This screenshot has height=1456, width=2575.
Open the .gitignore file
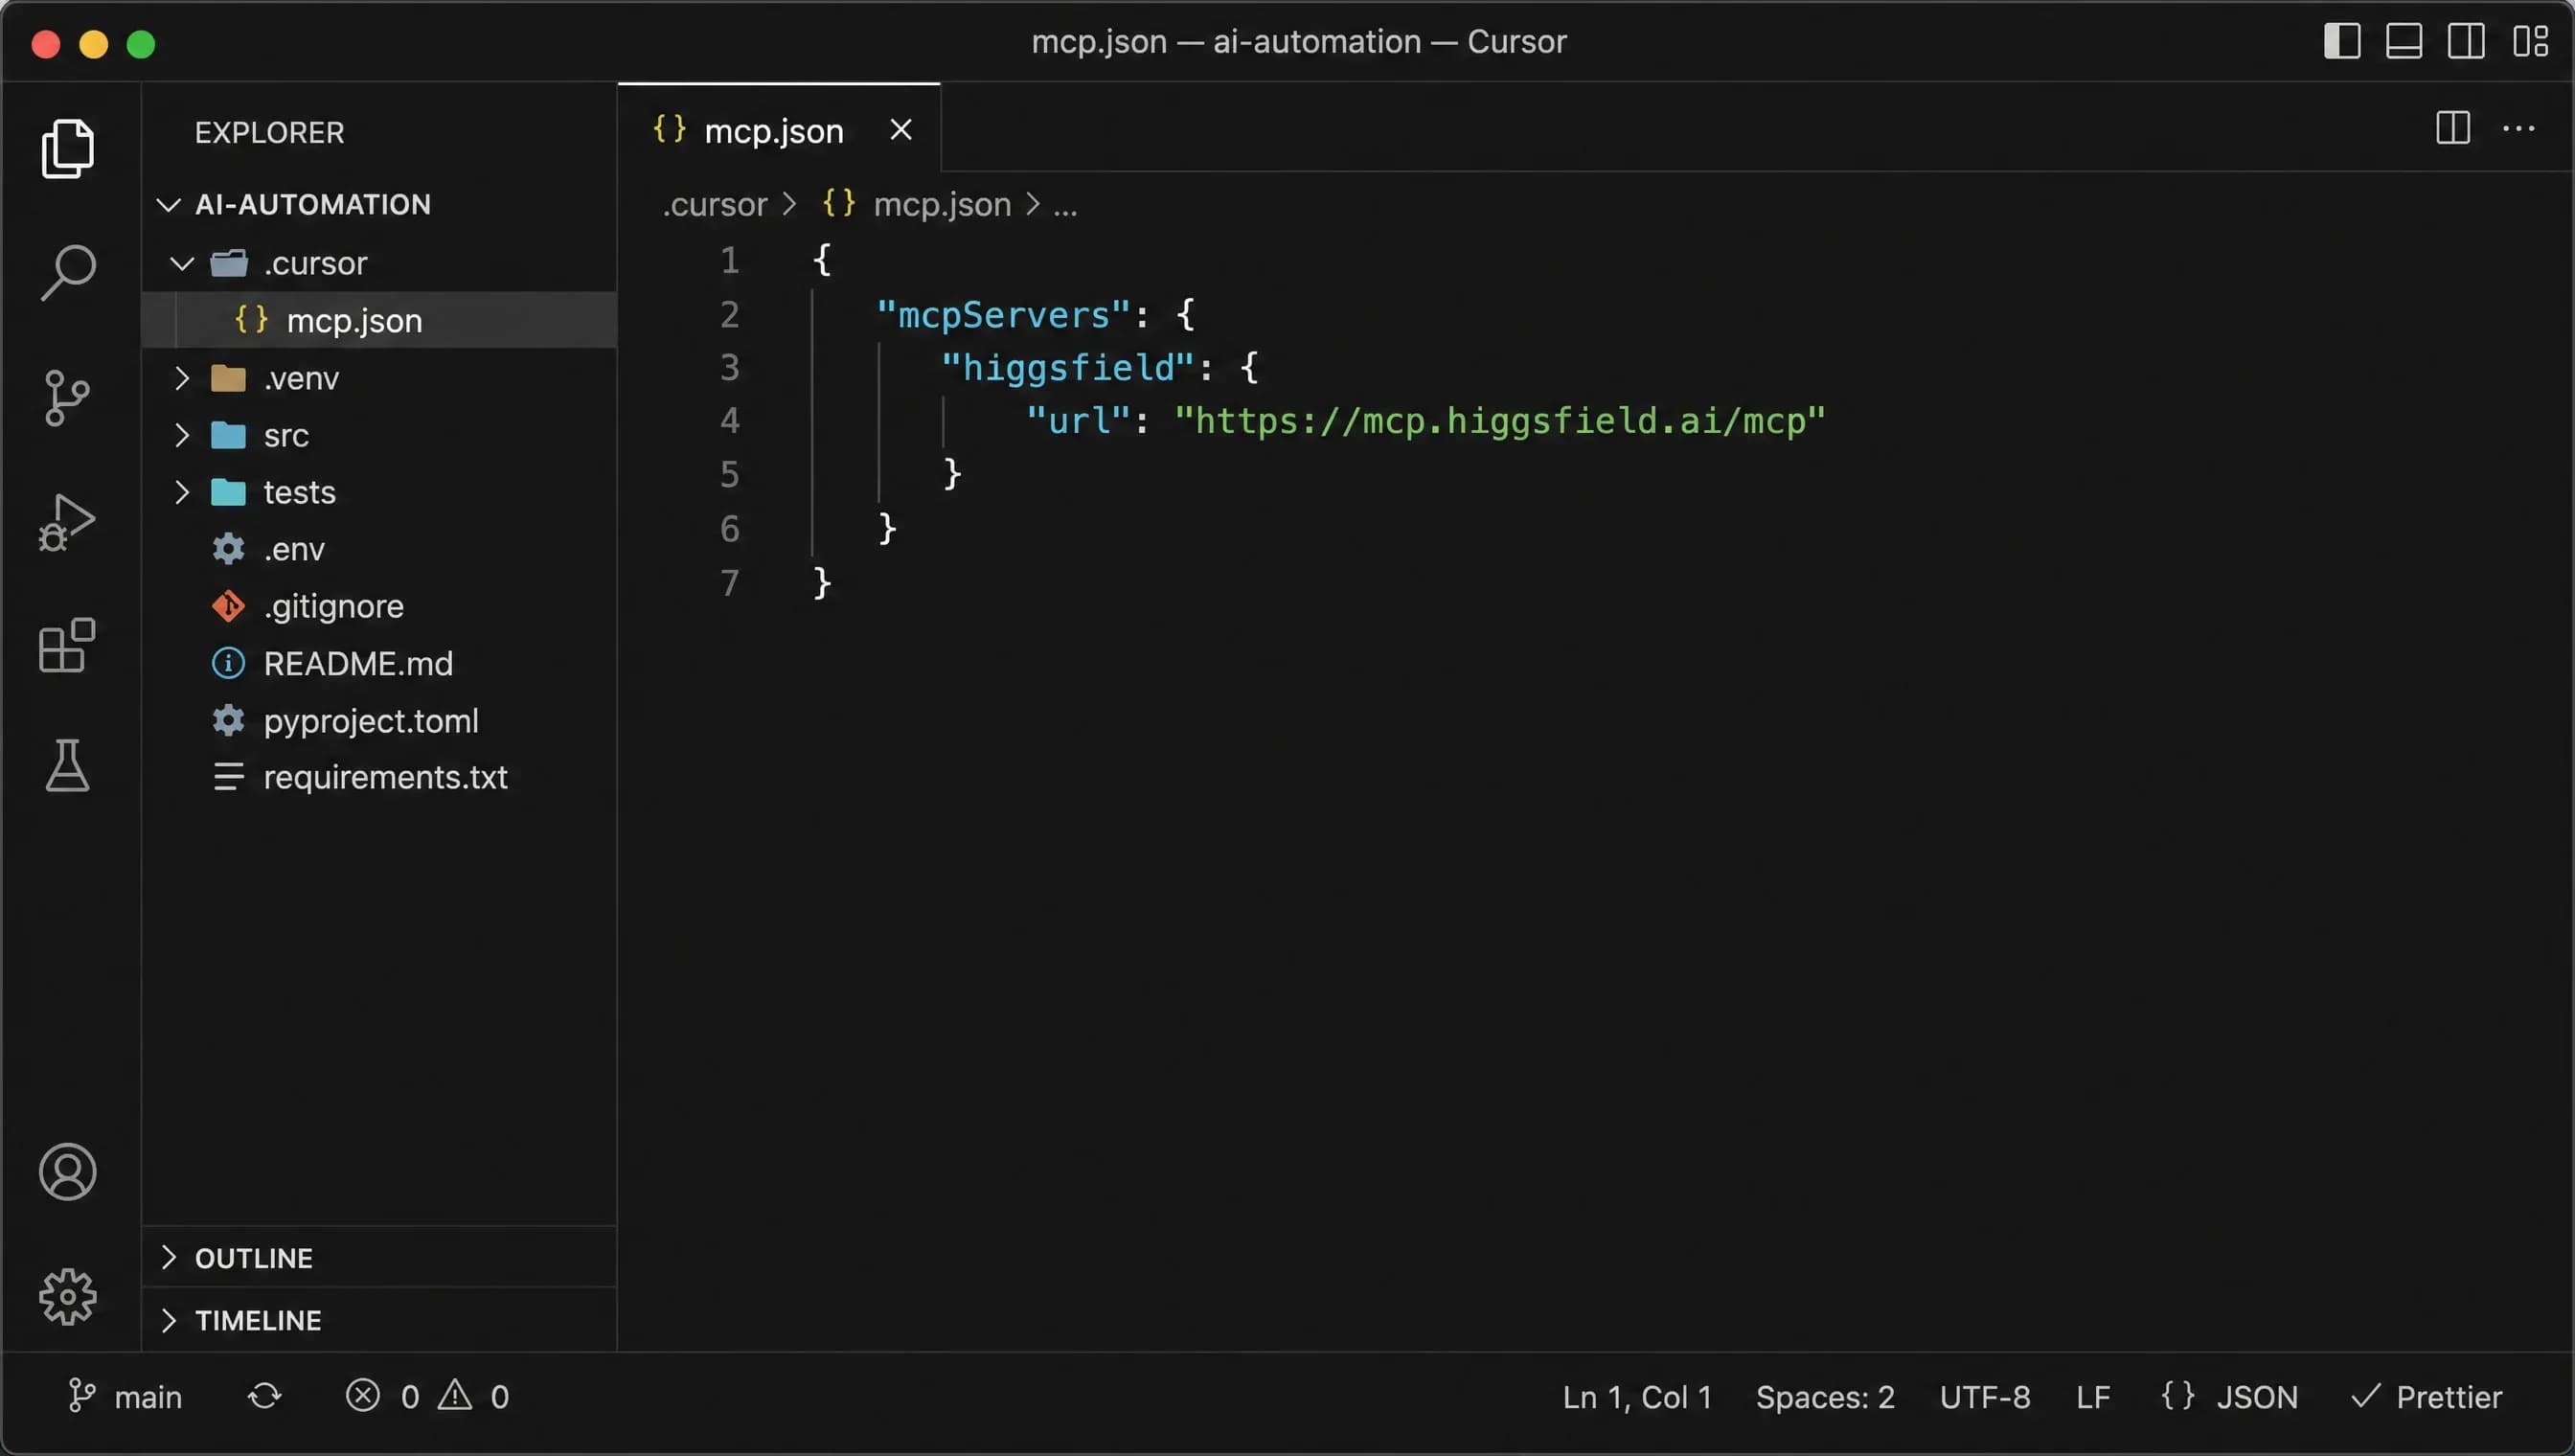[x=379, y=606]
